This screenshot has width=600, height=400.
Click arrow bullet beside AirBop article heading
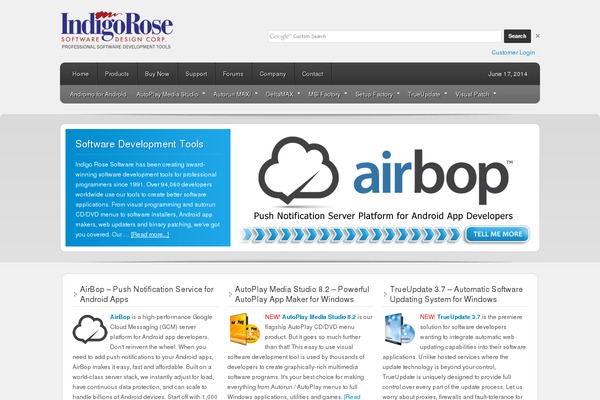(75, 294)
